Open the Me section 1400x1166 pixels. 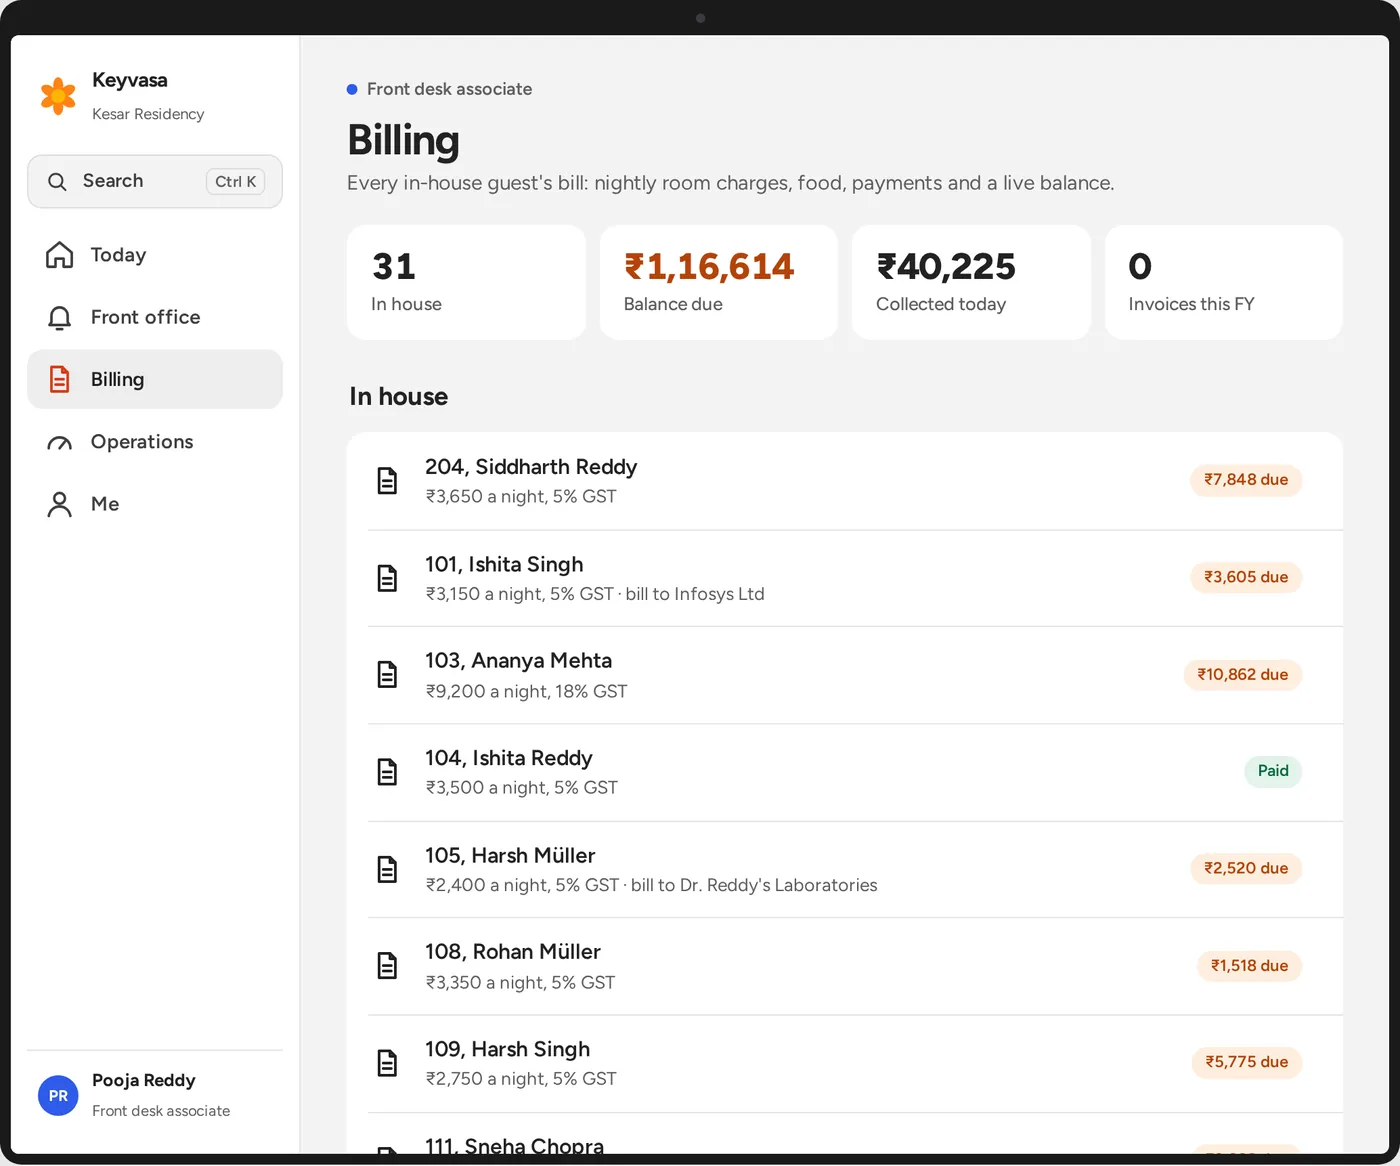155,504
